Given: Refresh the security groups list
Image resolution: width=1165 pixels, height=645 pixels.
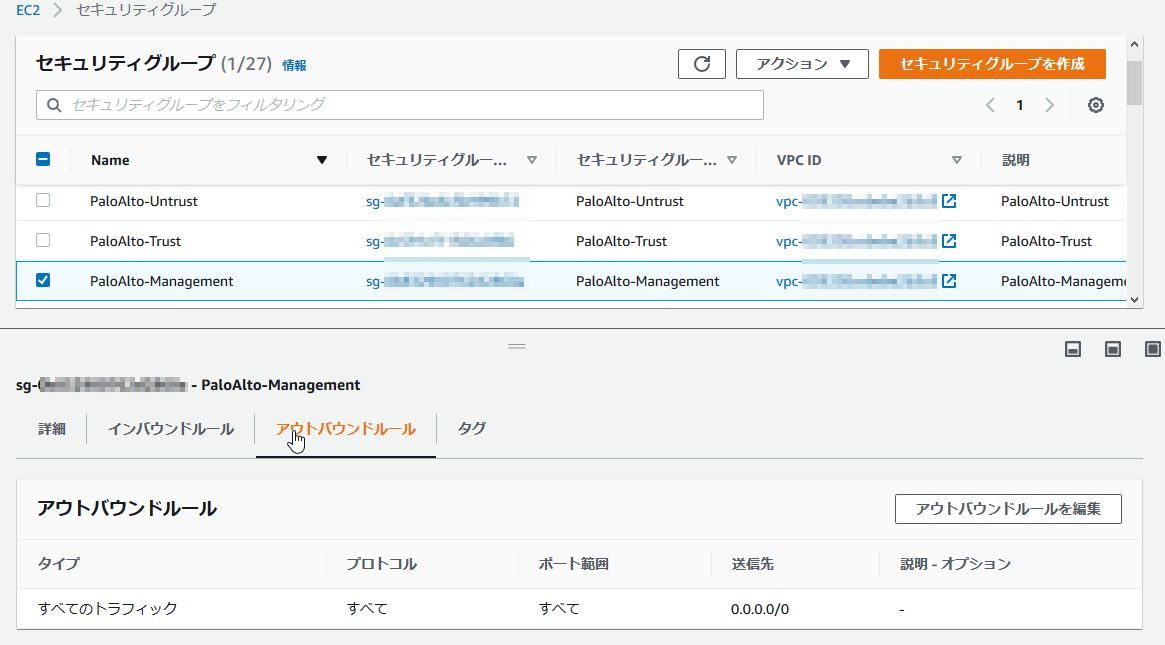Looking at the screenshot, I should [x=701, y=64].
